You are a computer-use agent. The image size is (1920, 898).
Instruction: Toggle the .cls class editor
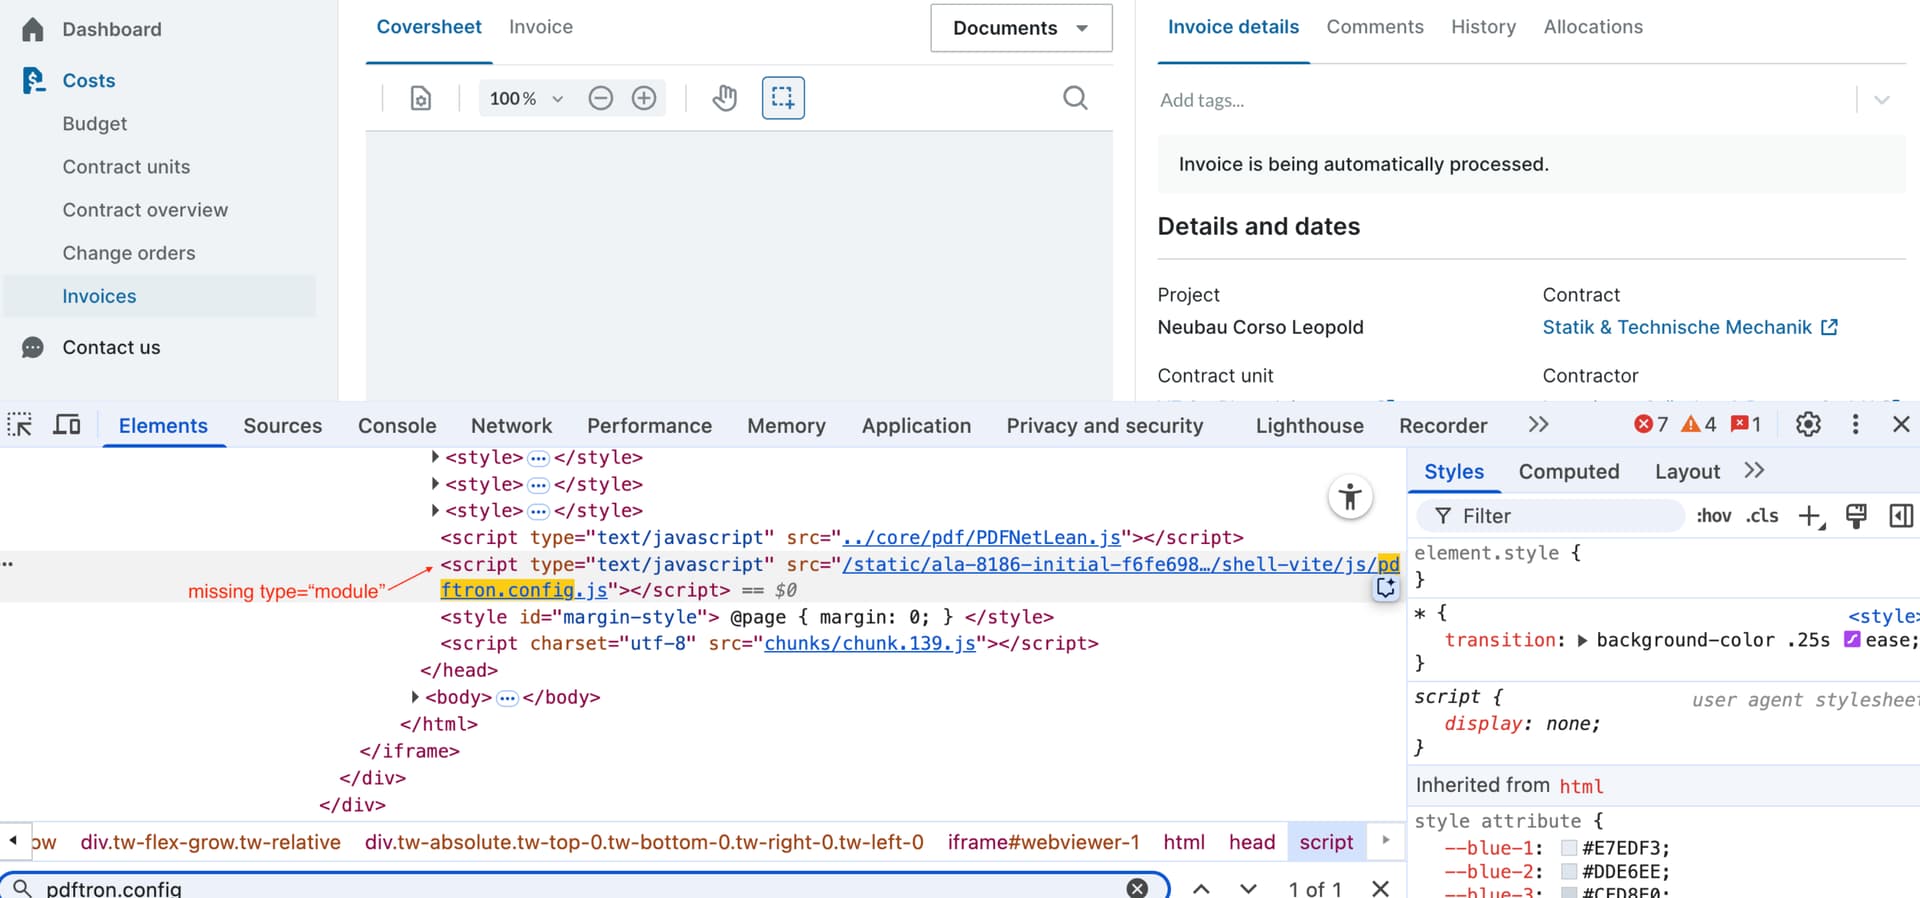tap(1762, 516)
